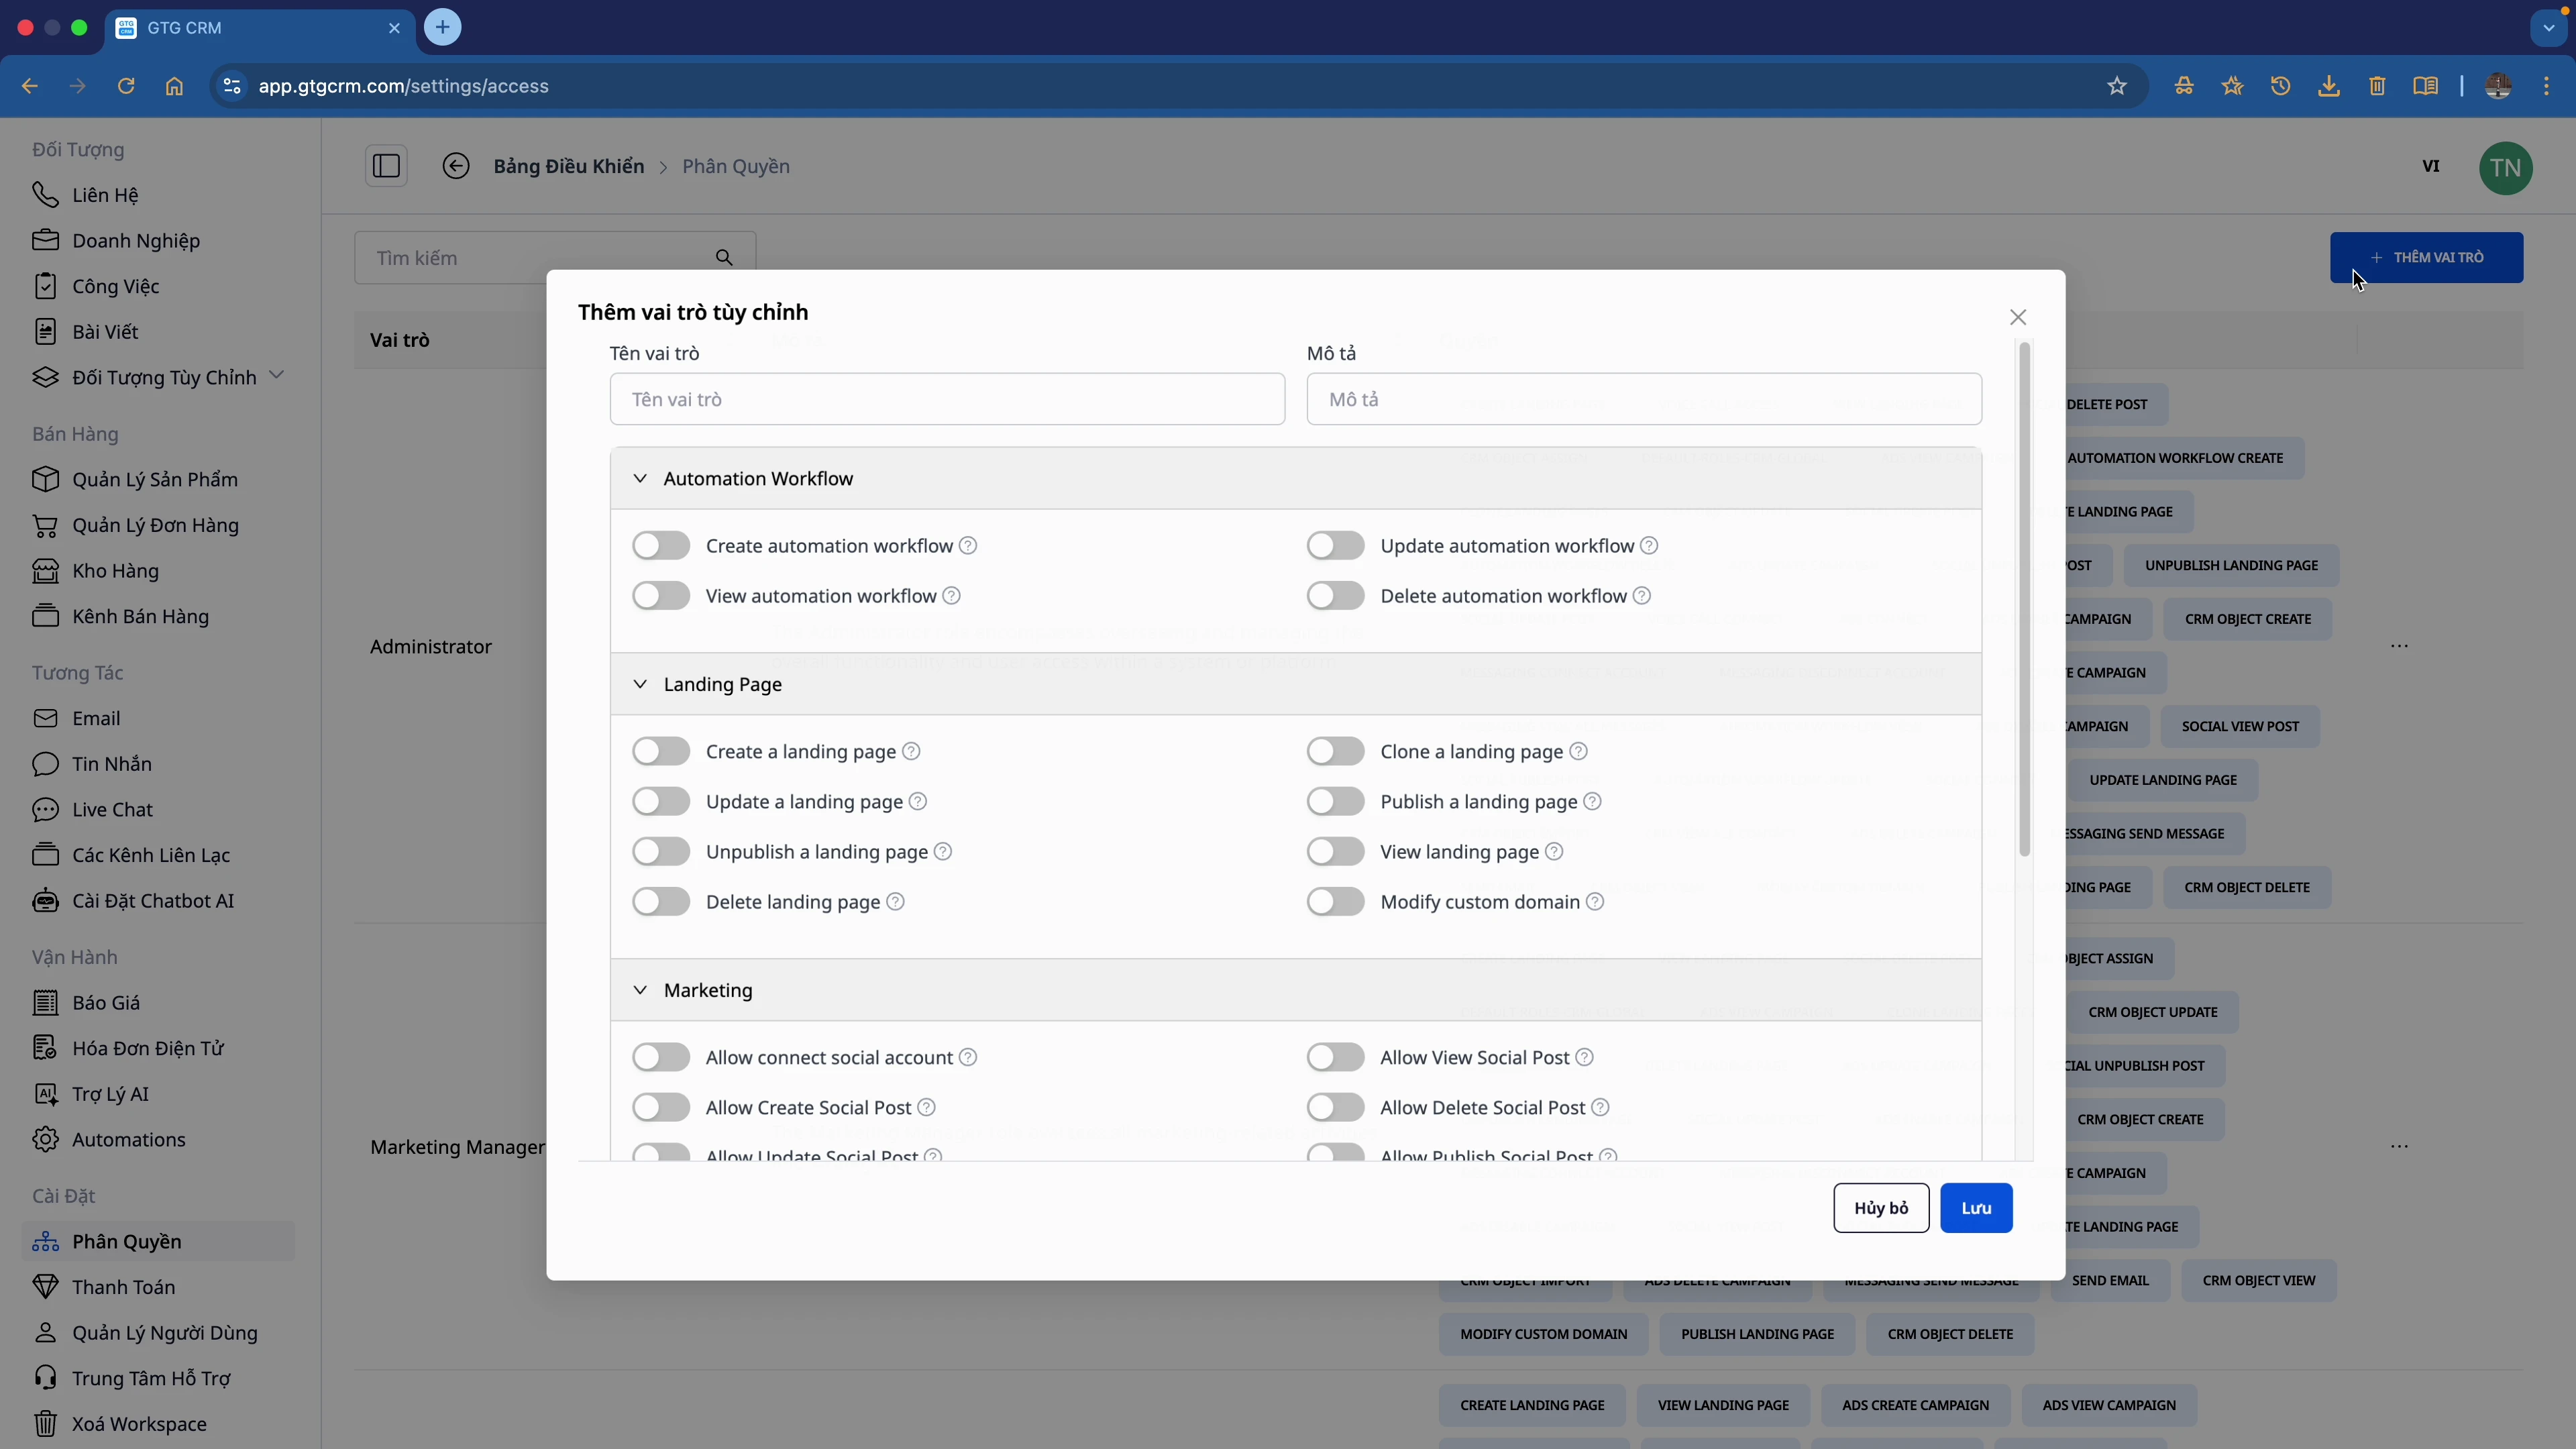Click browser downloads icon in toolbar
Viewport: 2576px width, 1449px height.
click(2329, 86)
